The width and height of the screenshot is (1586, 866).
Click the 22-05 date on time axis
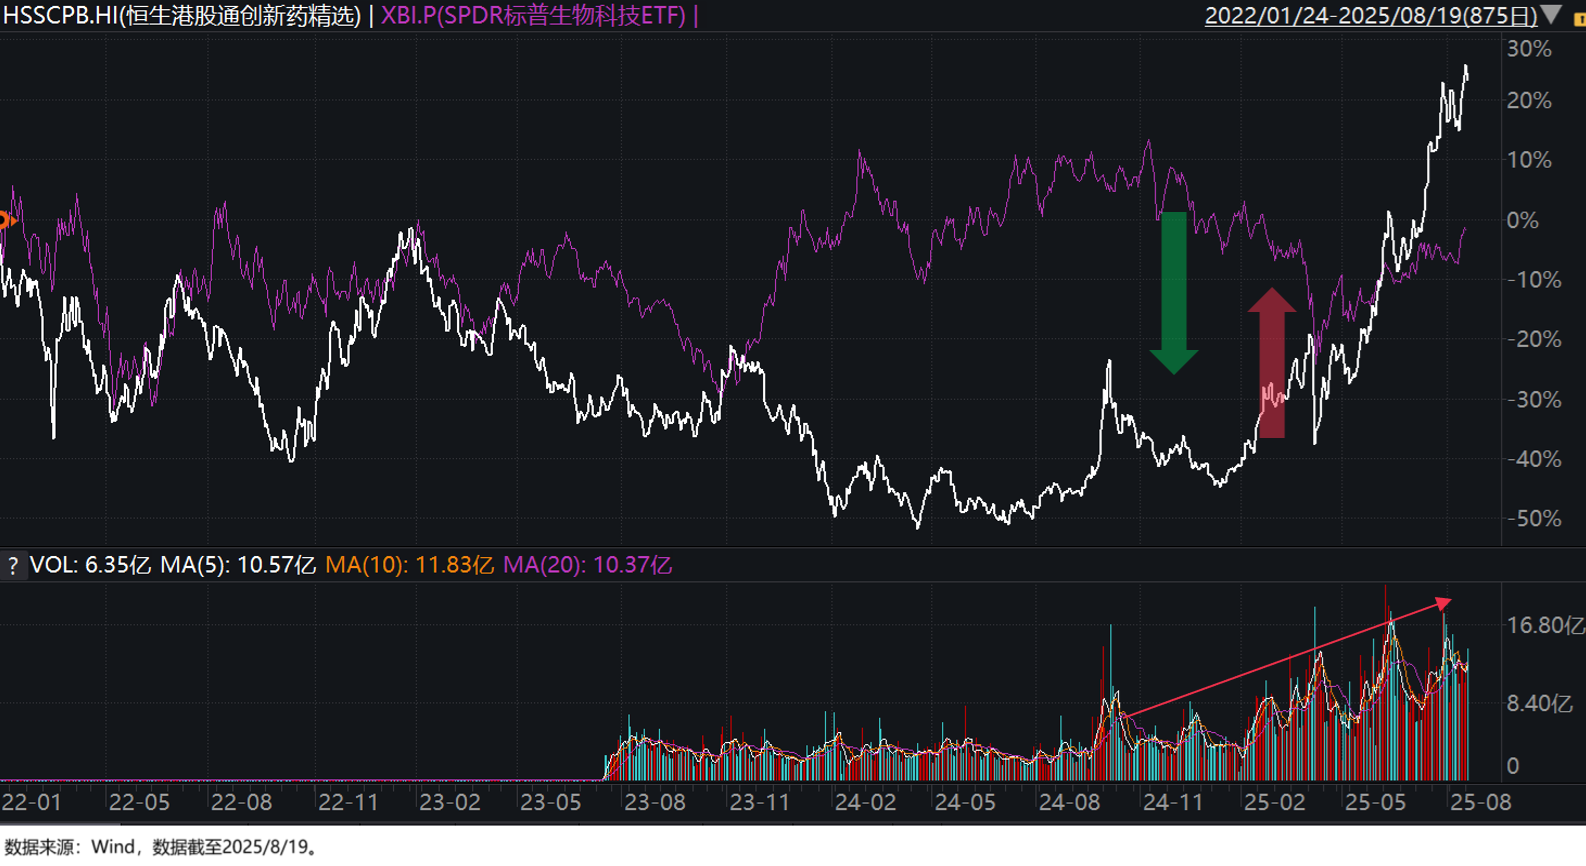(x=139, y=803)
